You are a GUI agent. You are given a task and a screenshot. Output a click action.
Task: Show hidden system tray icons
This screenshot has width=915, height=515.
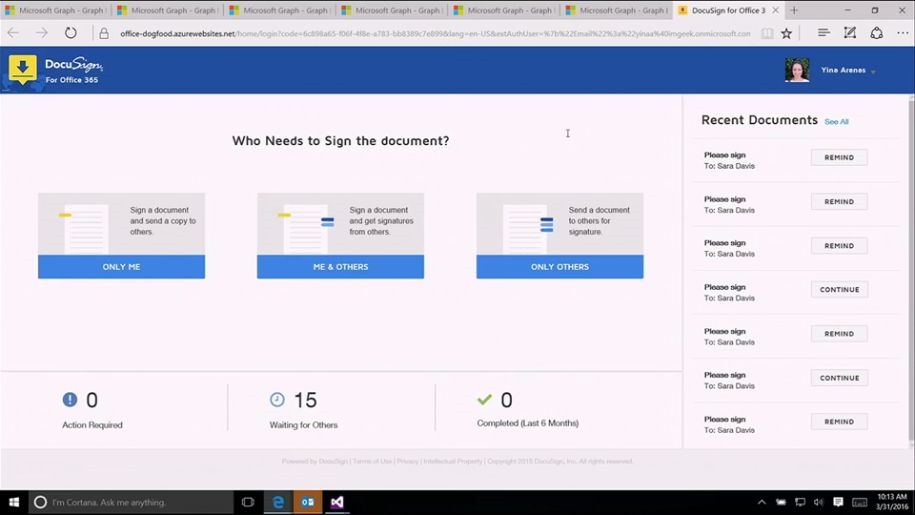[x=762, y=502]
